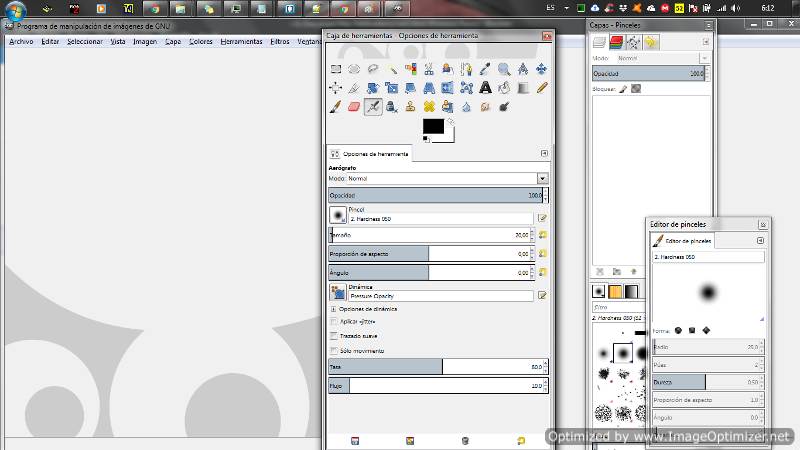The image size is (800, 450).
Task: Open Opciones de herramienta tab configuration menu
Action: [544, 154]
